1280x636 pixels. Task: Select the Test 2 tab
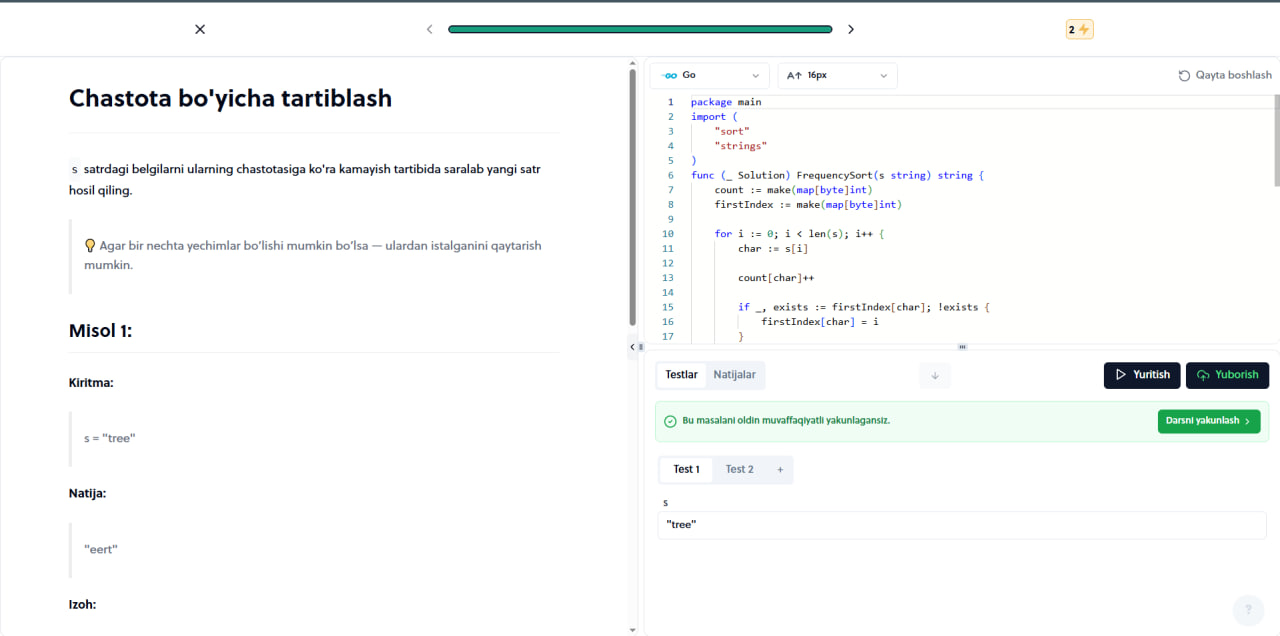click(740, 469)
